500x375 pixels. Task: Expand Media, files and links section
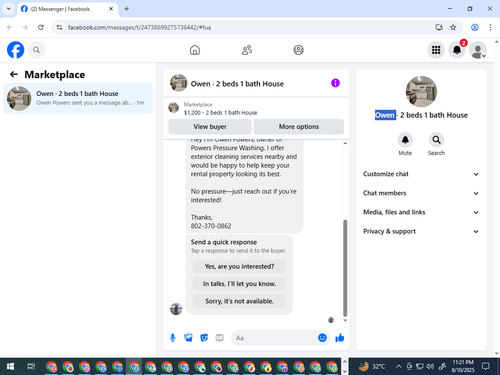tap(421, 212)
